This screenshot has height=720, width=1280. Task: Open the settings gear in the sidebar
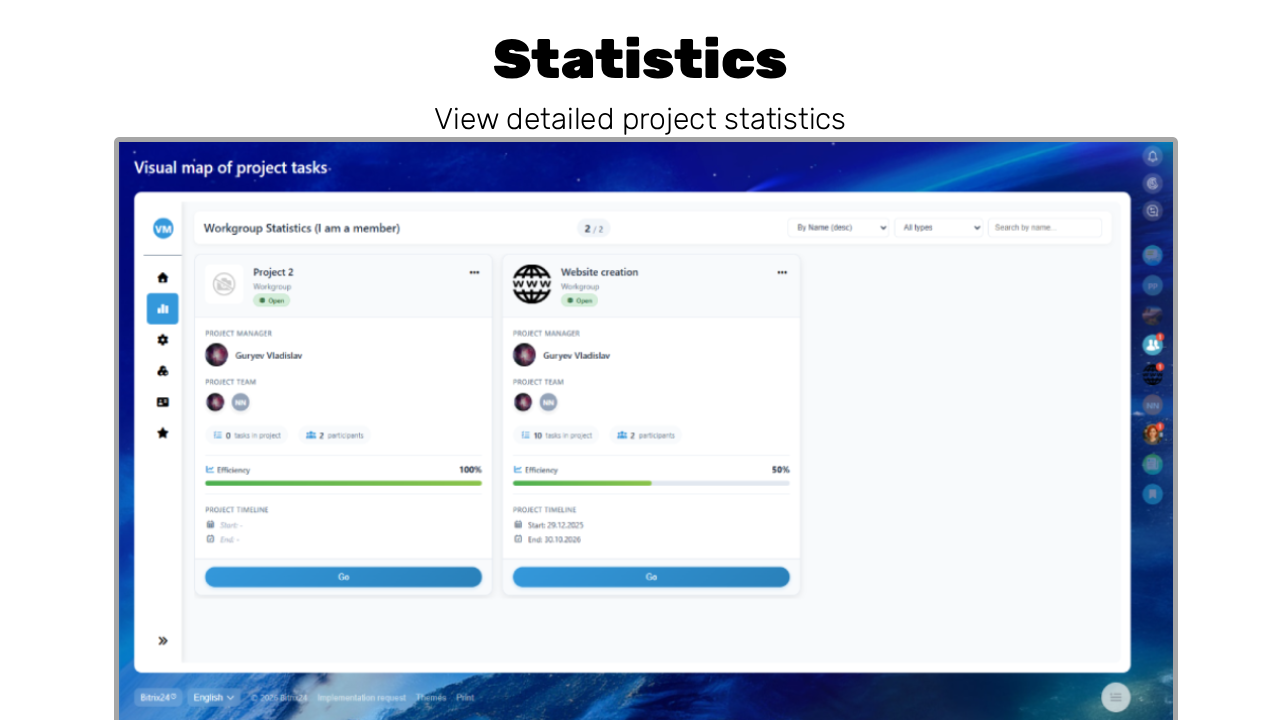[x=163, y=340]
